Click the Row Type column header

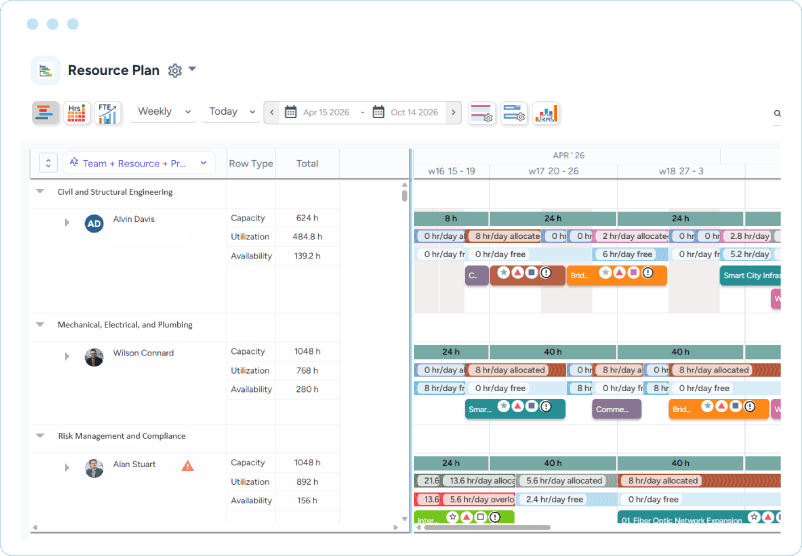click(x=251, y=164)
